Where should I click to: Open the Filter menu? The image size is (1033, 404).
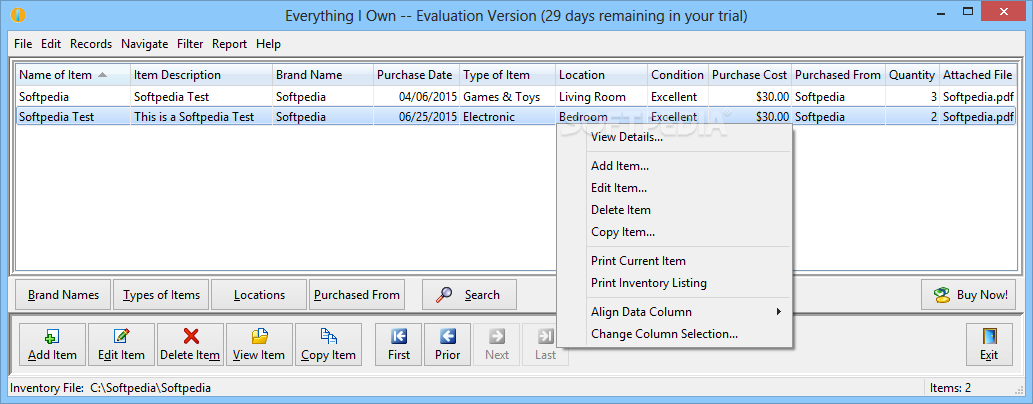190,44
